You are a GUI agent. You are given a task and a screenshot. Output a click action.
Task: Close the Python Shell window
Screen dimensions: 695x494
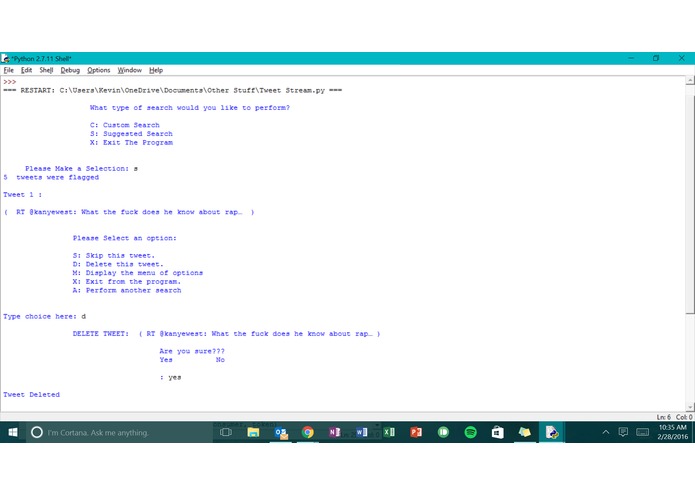pyautogui.click(x=682, y=58)
